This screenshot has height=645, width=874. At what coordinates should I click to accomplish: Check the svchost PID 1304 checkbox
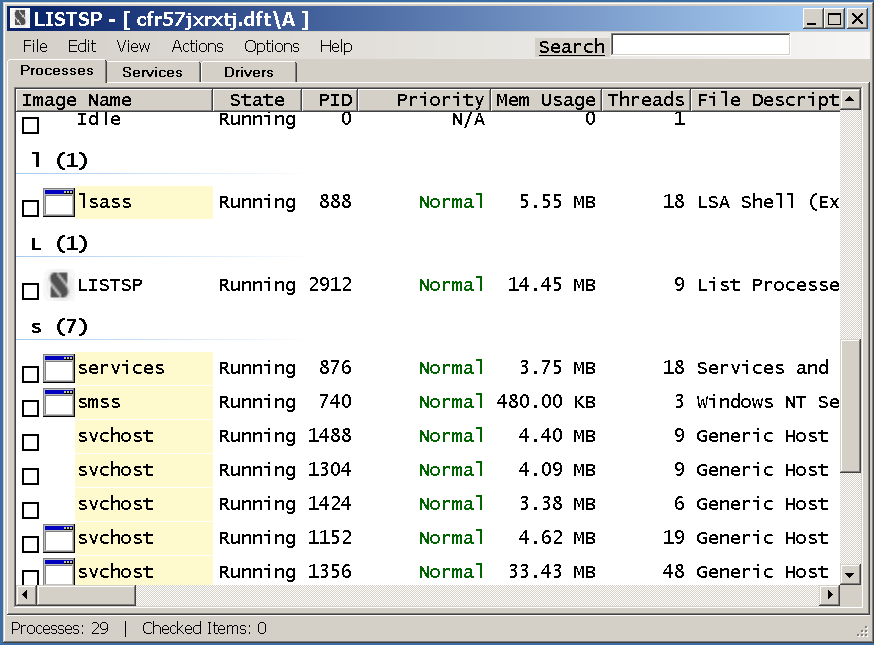point(31,476)
